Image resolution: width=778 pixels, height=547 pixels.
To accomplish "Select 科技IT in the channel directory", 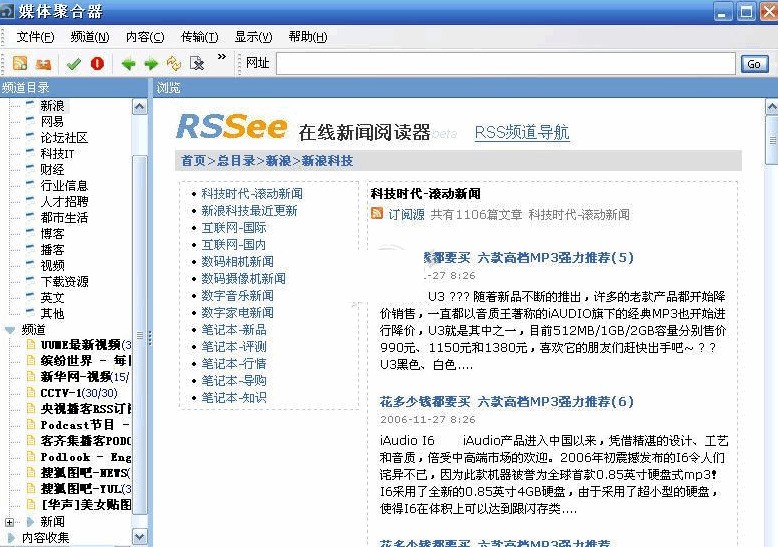I will pos(58,154).
